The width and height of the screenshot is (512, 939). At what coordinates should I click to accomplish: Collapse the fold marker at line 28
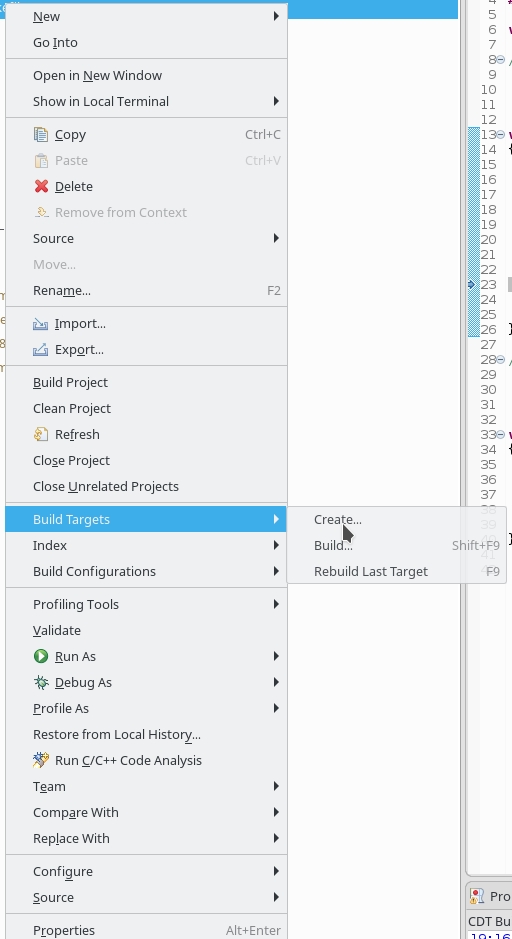point(501,359)
